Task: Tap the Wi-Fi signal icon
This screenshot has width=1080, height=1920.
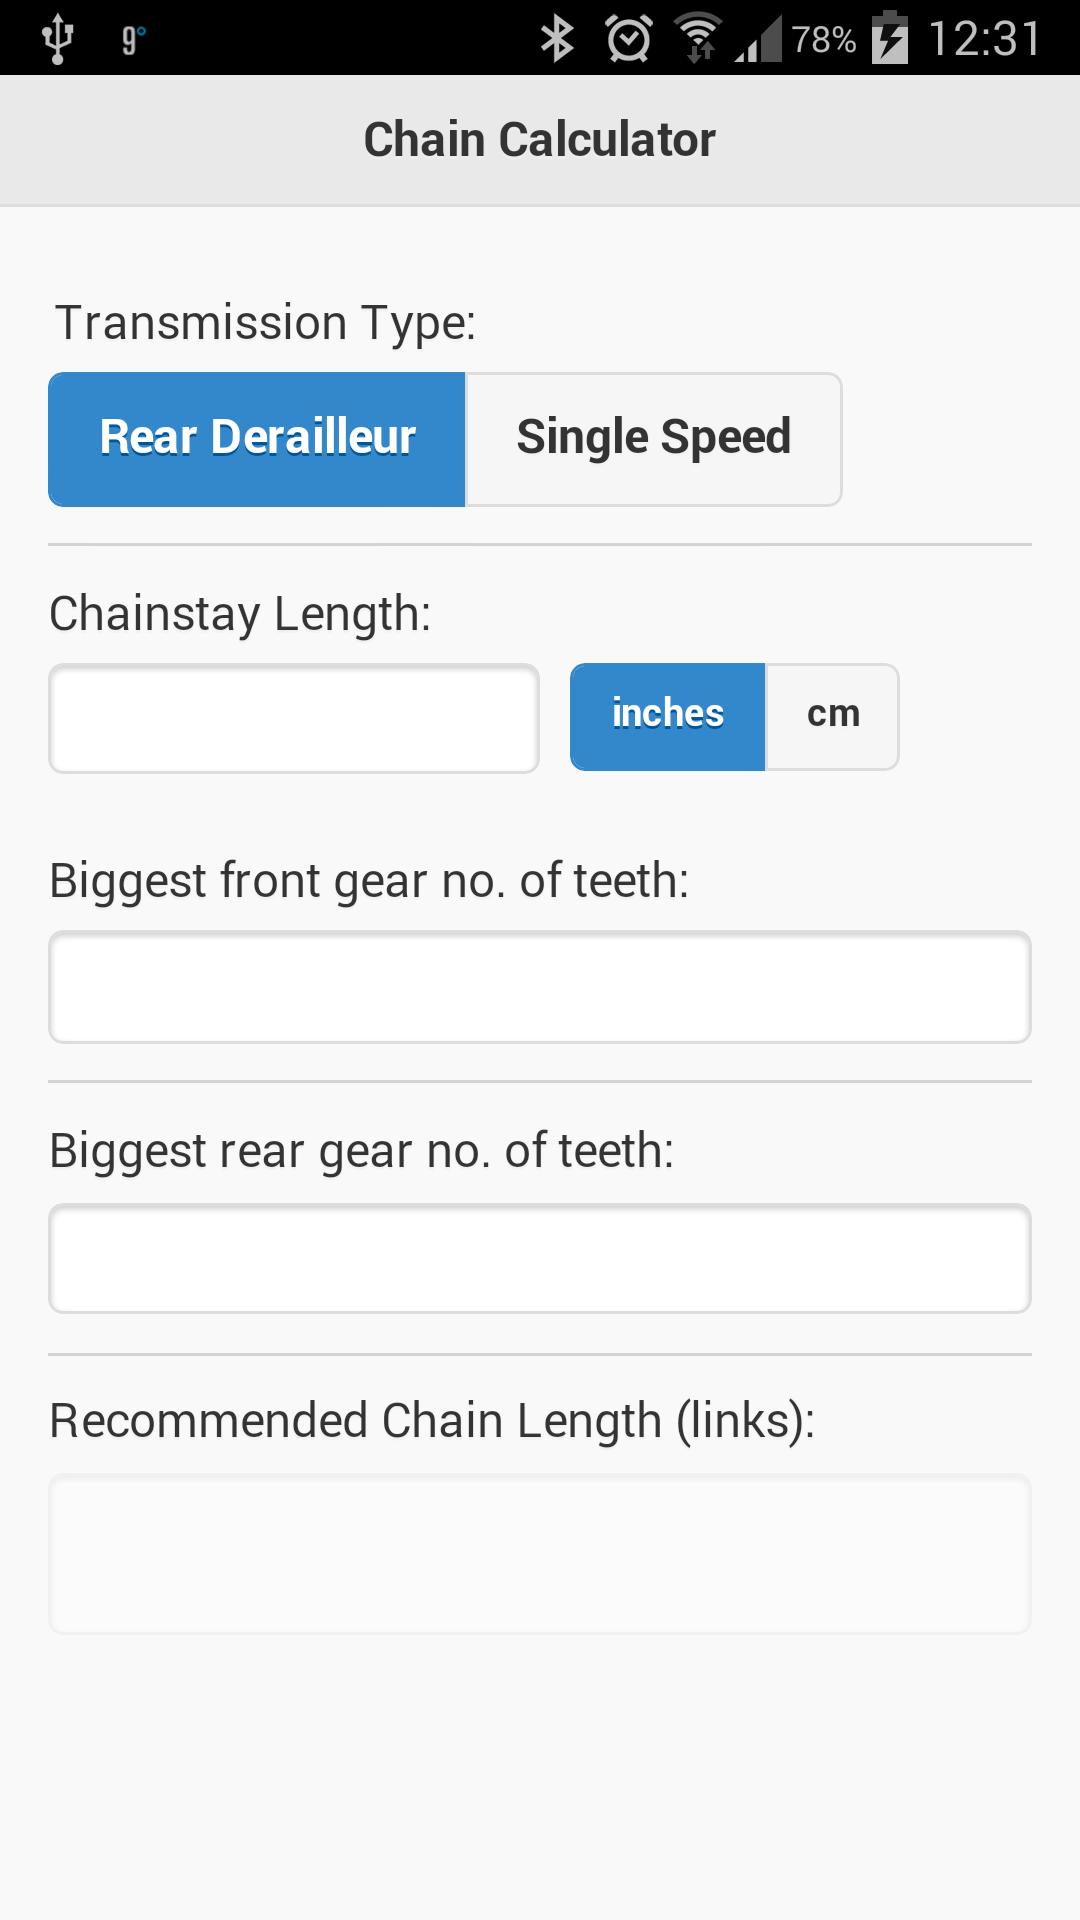Action: (699, 39)
